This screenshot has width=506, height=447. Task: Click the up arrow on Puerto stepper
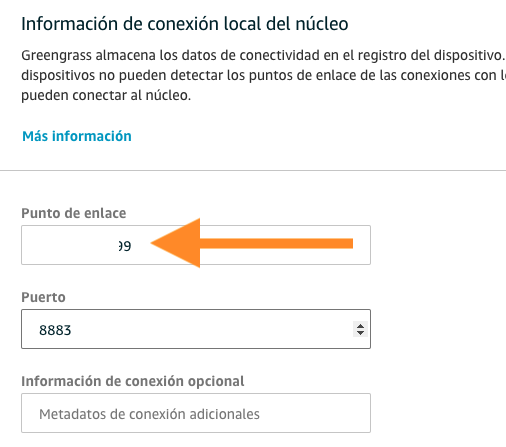point(360,326)
